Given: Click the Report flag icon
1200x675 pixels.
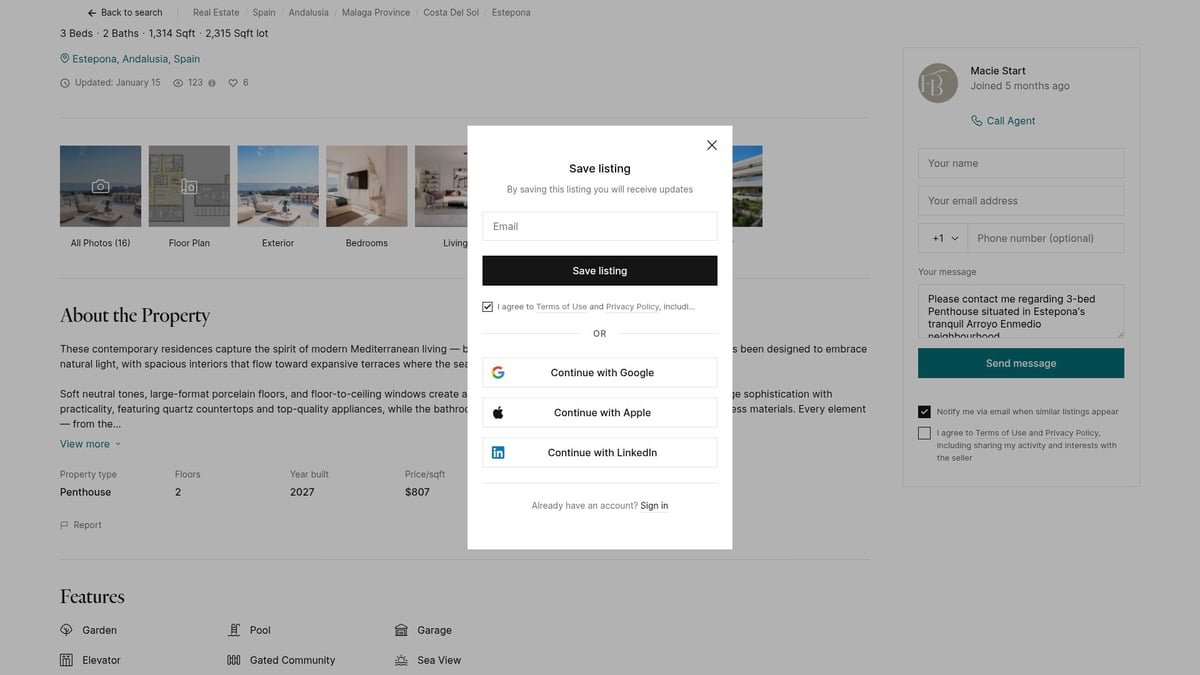Looking at the screenshot, I should pyautogui.click(x=65, y=525).
